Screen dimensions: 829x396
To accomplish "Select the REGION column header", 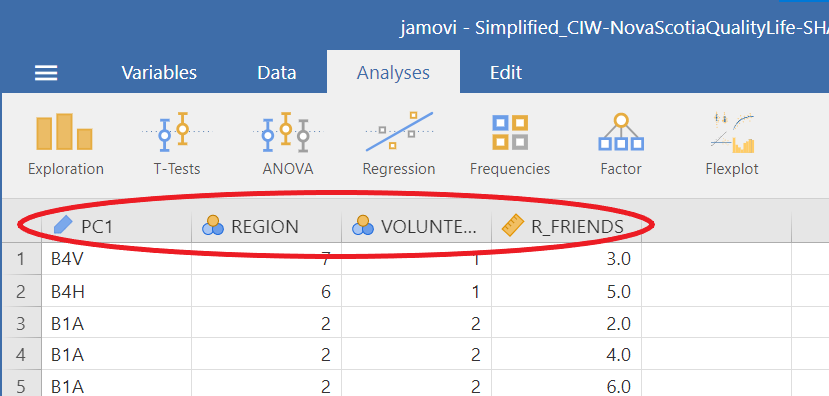I will [x=266, y=227].
